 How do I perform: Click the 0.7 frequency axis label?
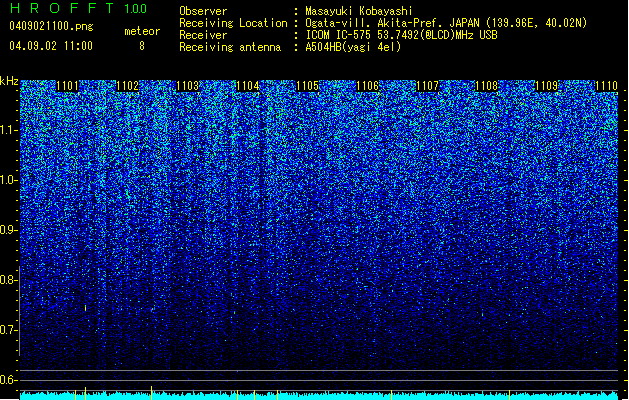[8, 330]
